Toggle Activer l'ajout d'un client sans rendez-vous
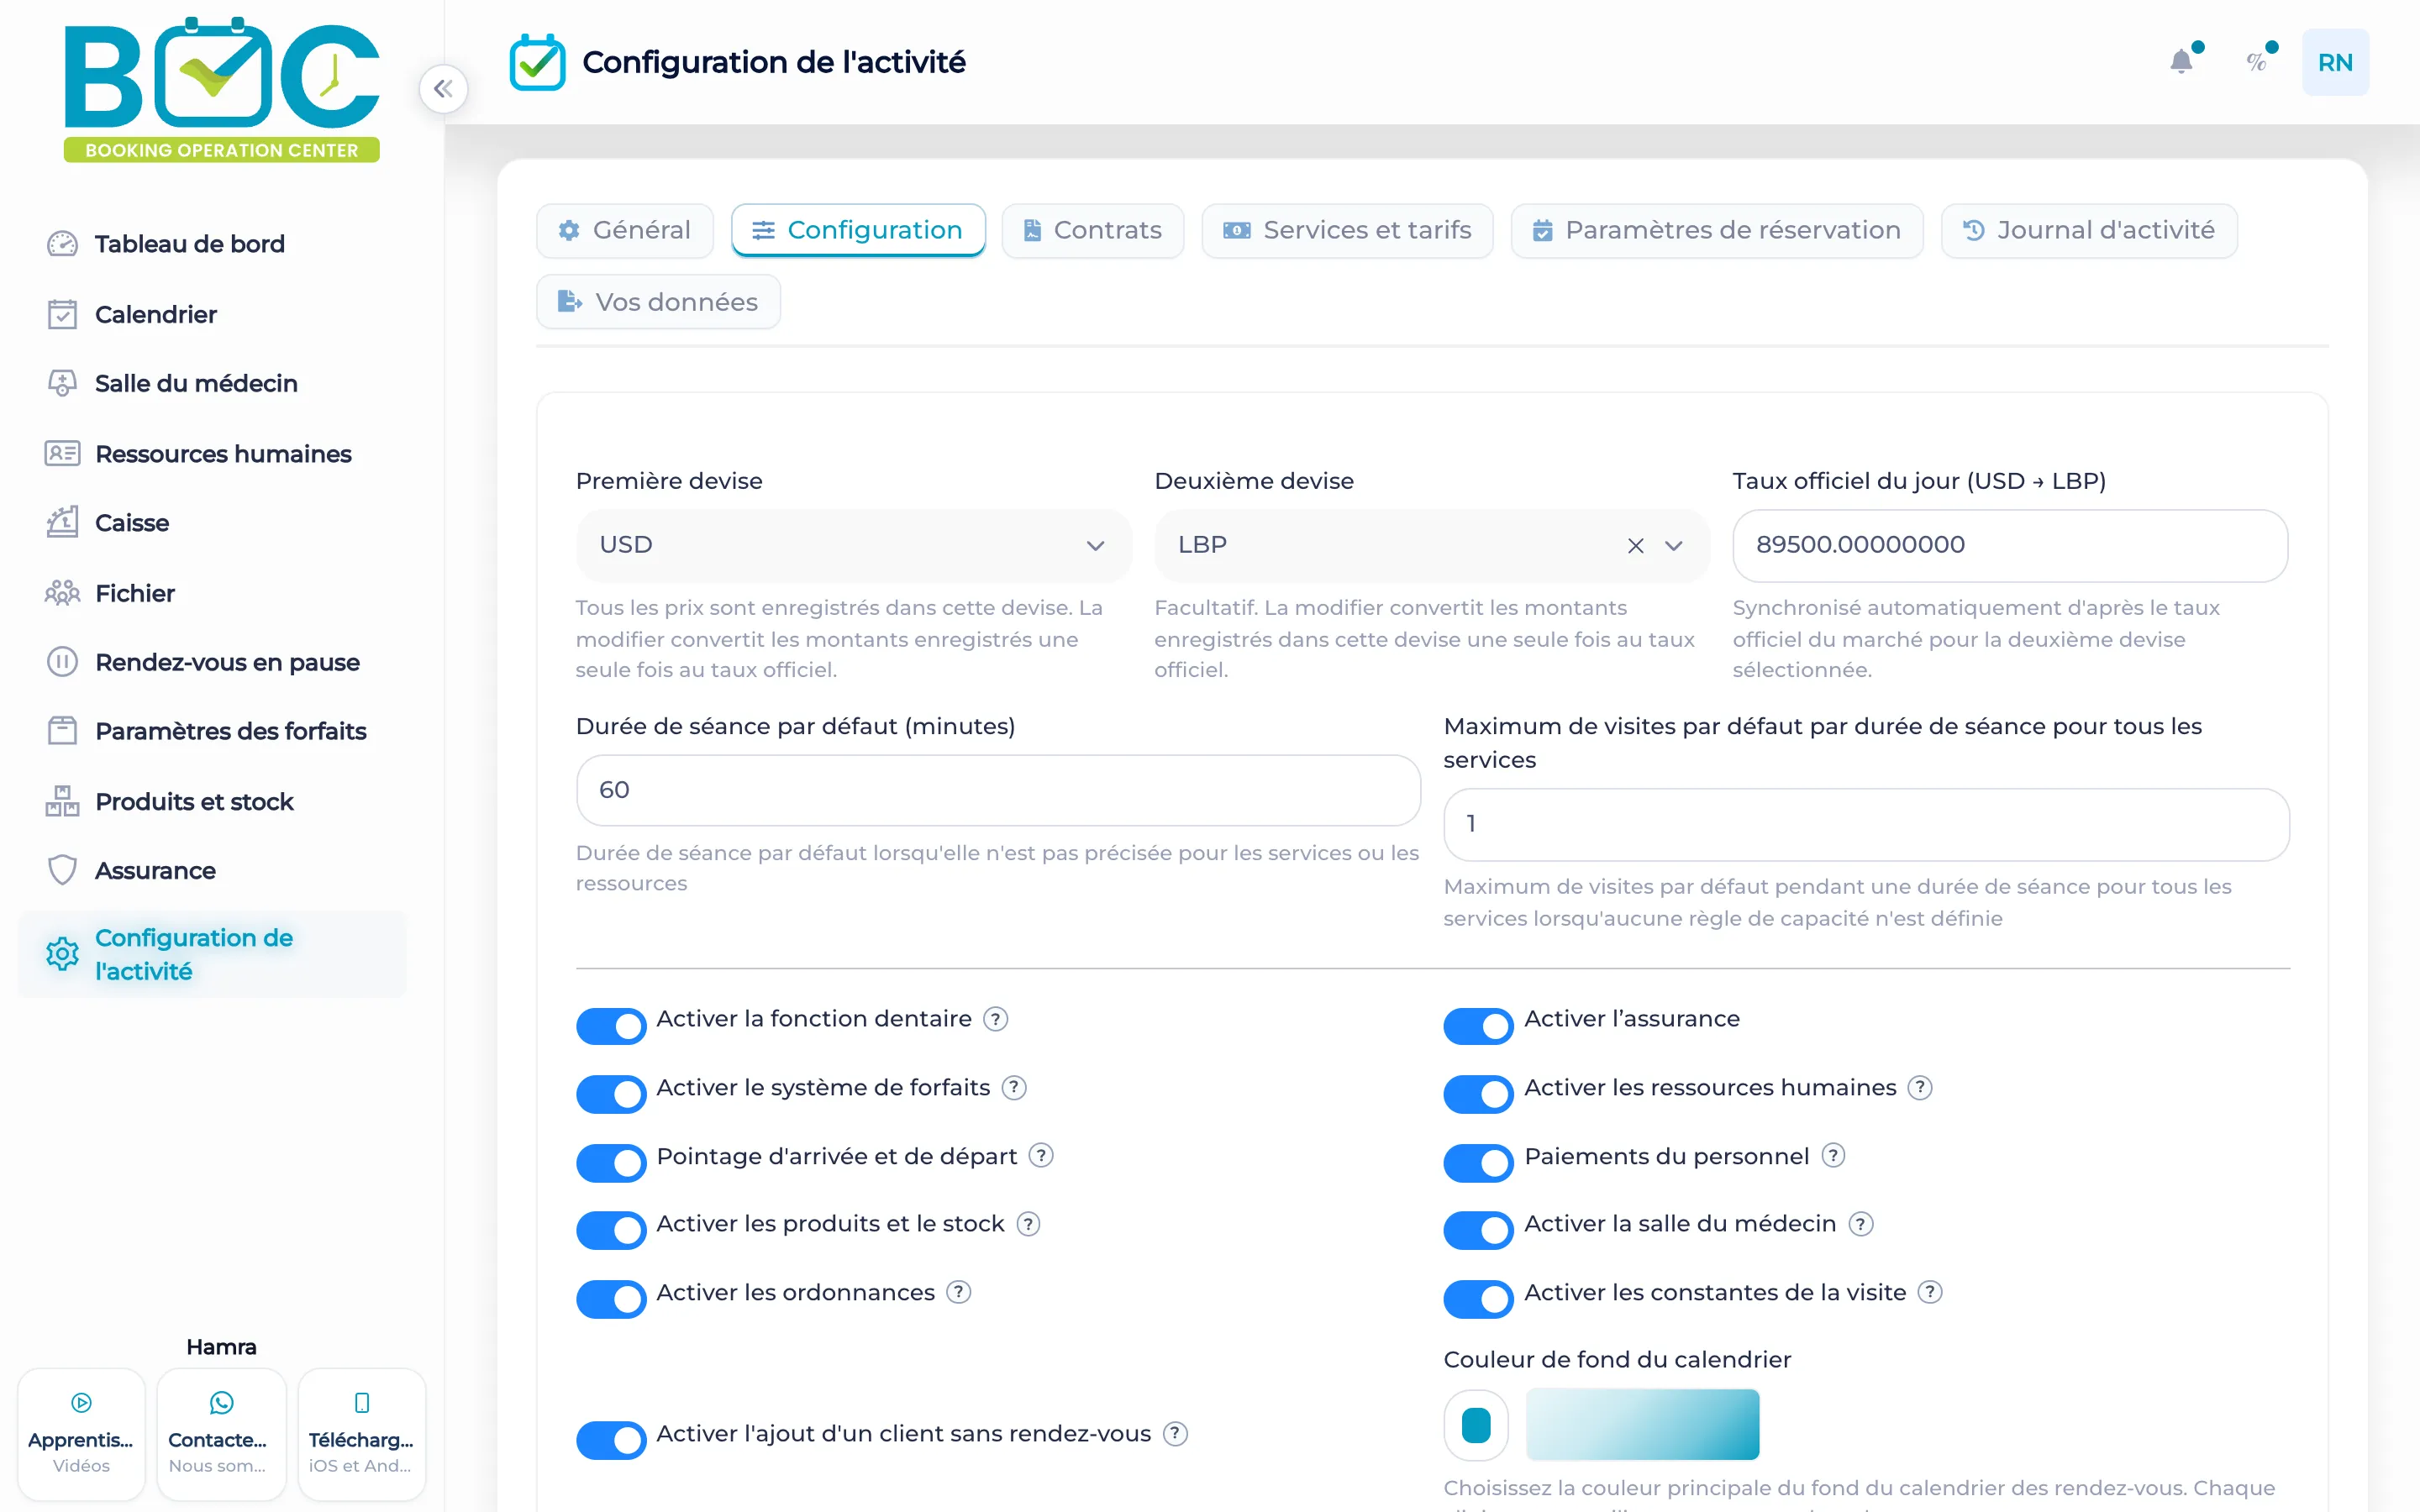 coord(611,1441)
